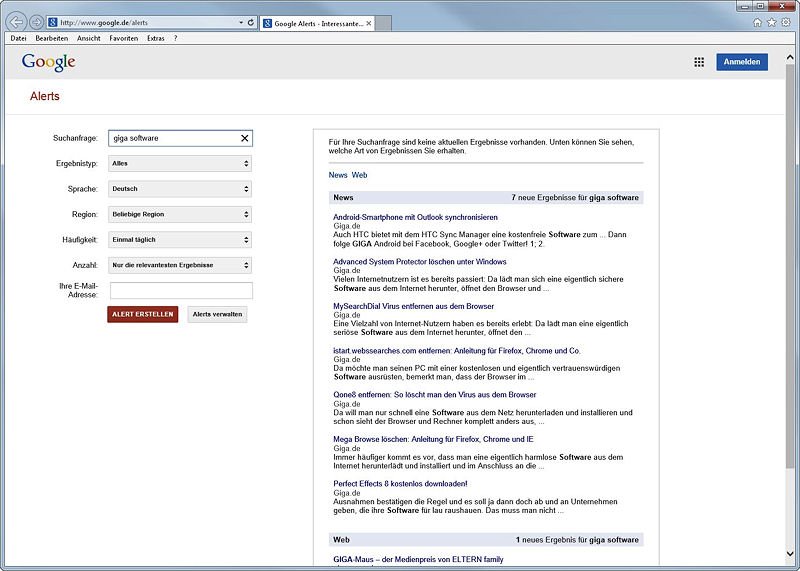
Task: Open the Datei menu
Action: point(18,38)
